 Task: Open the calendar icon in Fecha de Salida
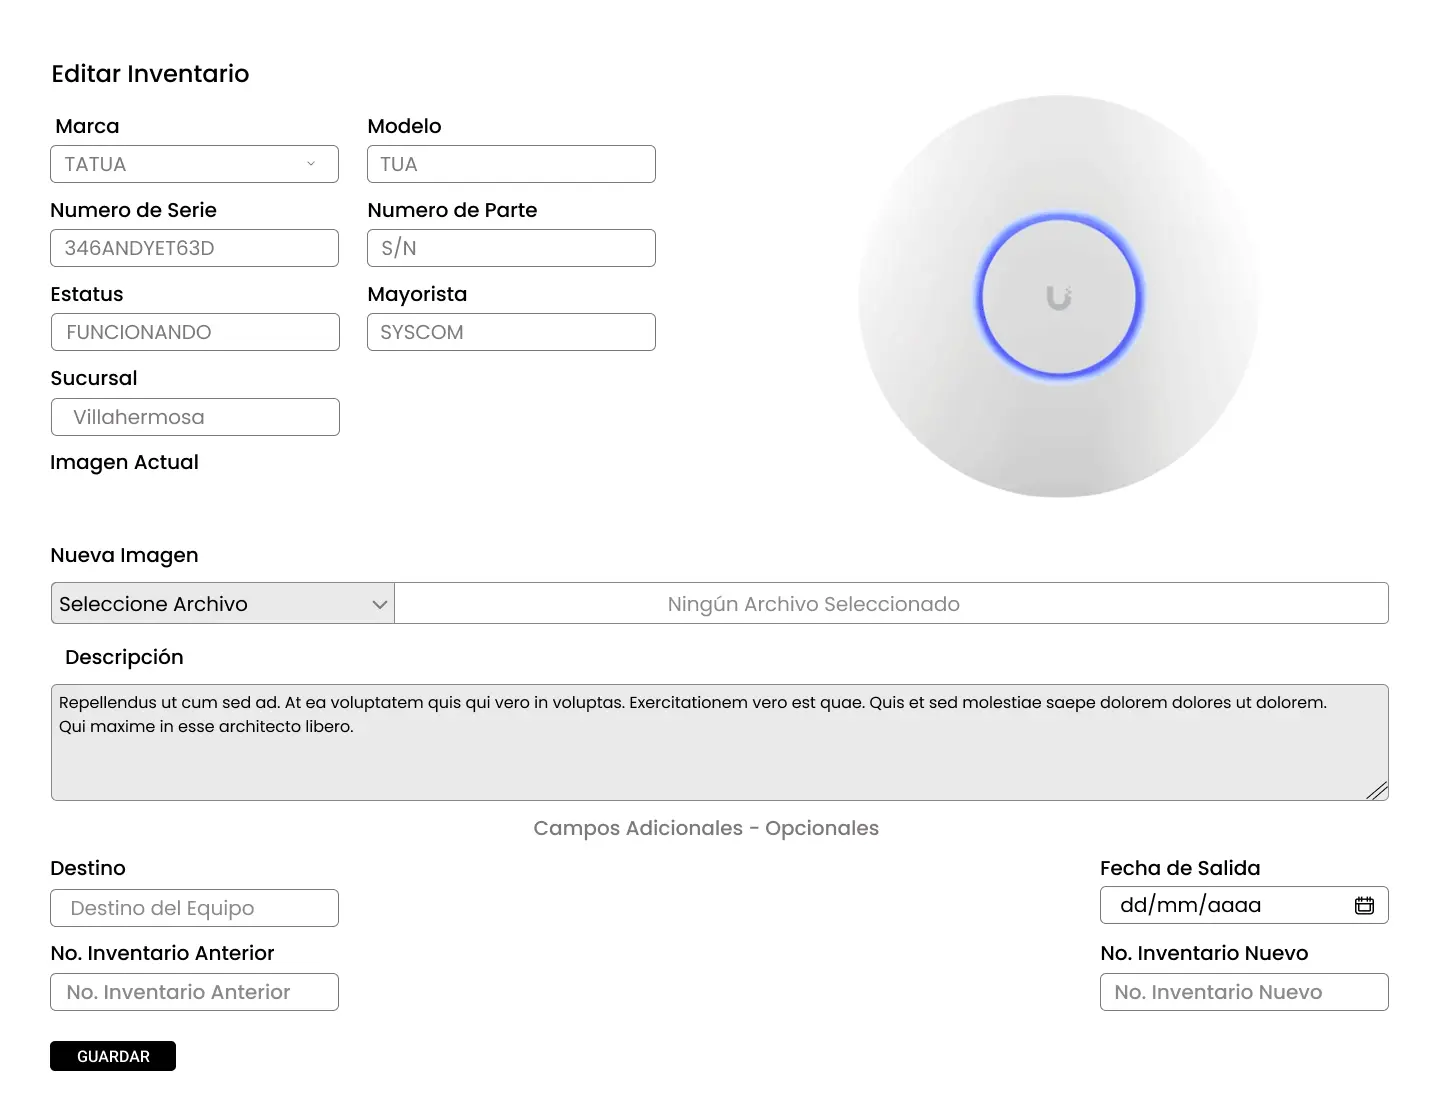point(1364,905)
